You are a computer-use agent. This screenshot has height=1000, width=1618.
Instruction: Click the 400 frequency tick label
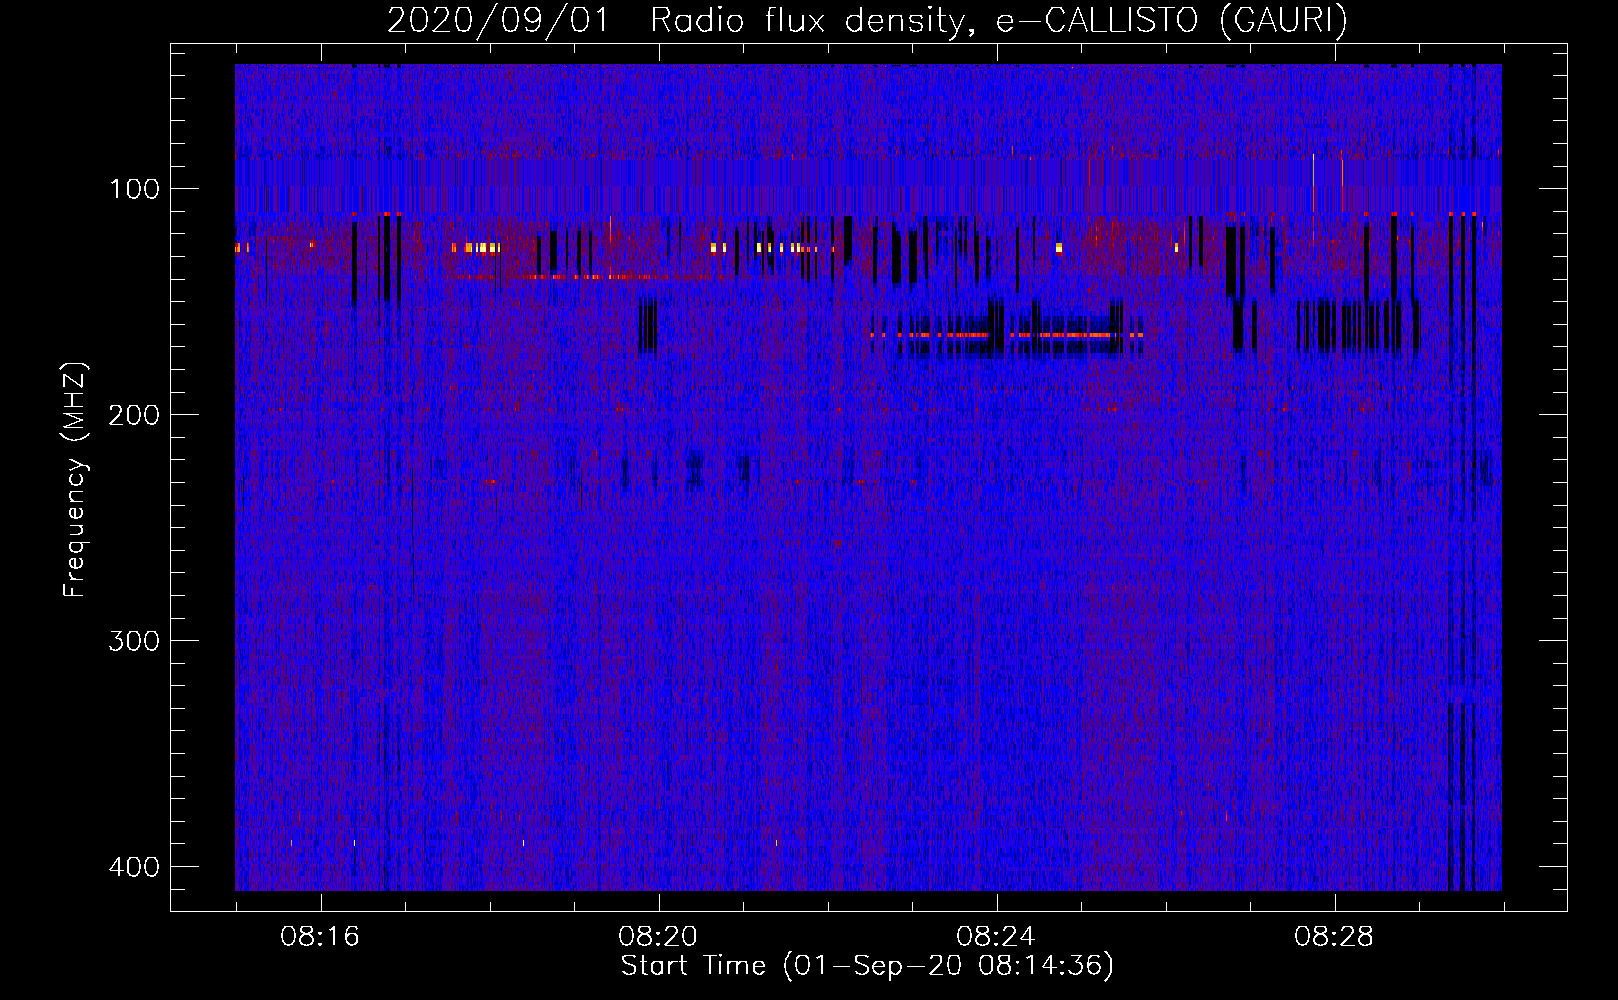(x=134, y=867)
